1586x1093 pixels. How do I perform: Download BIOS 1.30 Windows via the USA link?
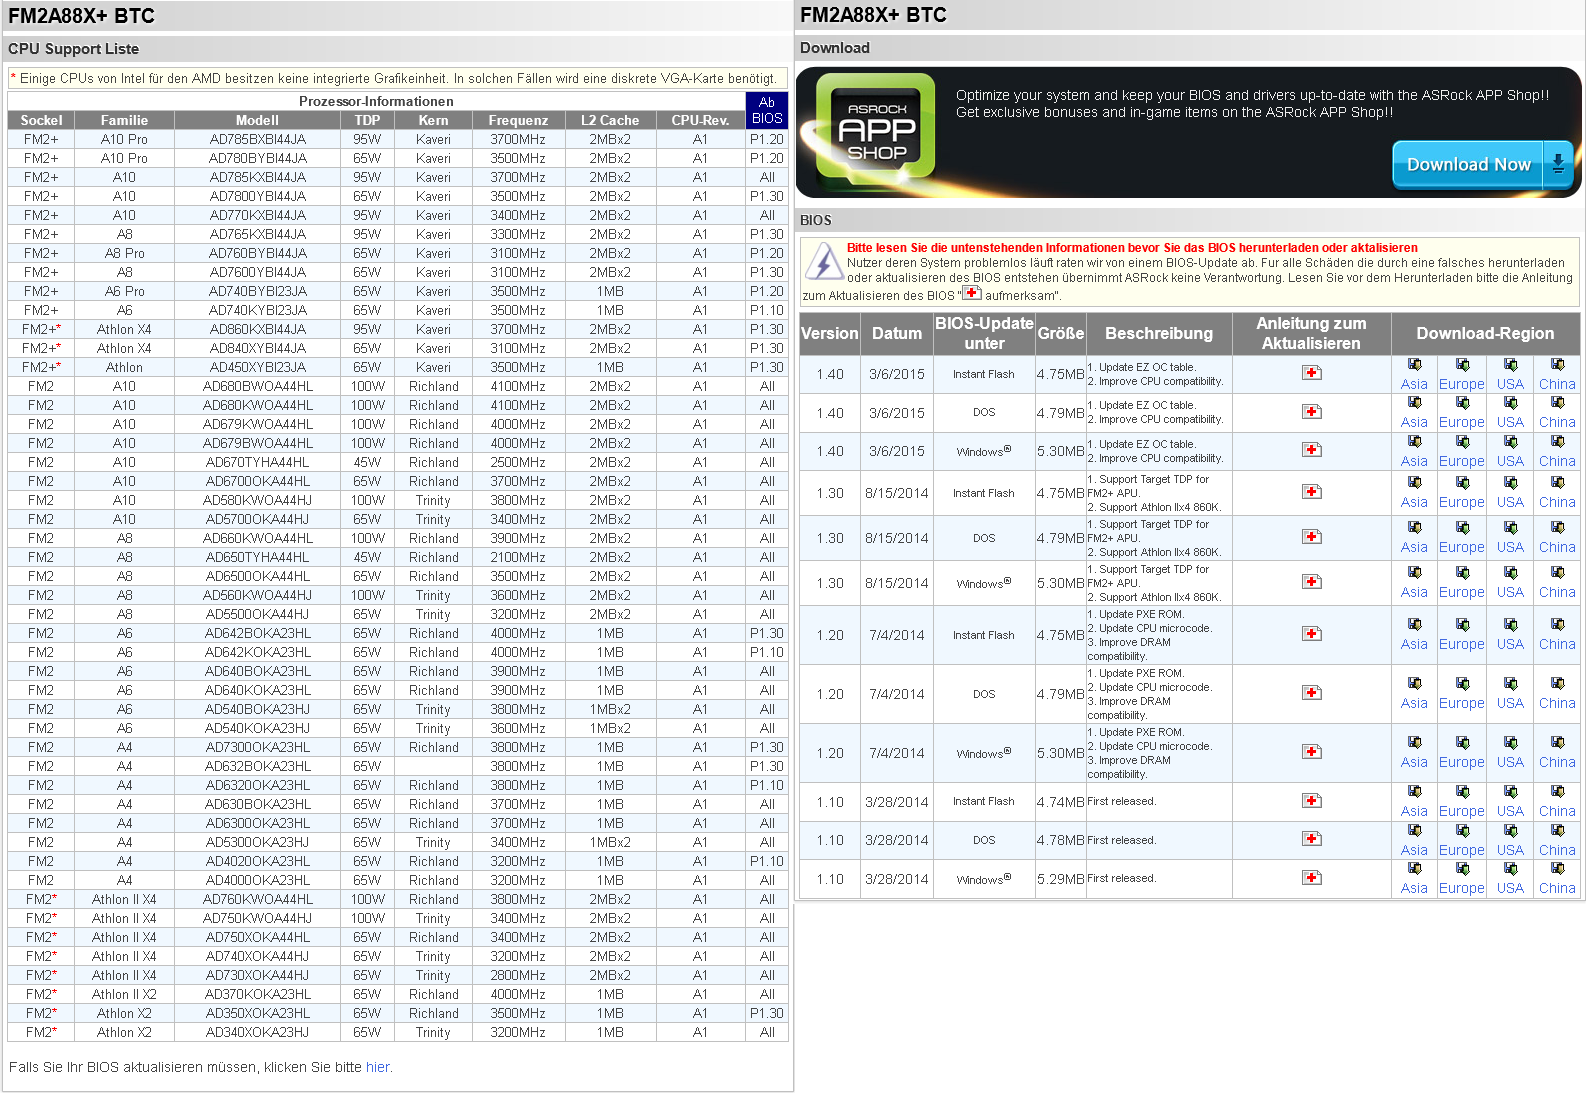click(x=1511, y=593)
